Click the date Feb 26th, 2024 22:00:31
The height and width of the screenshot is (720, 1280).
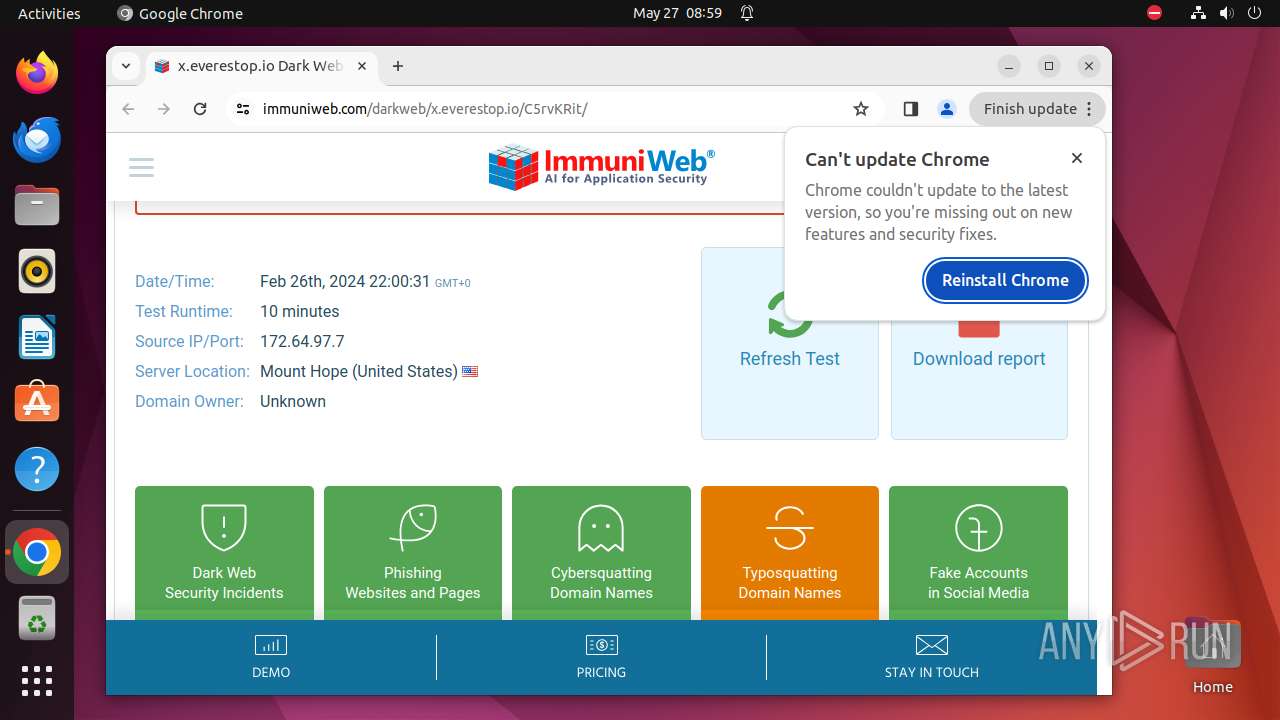(345, 281)
